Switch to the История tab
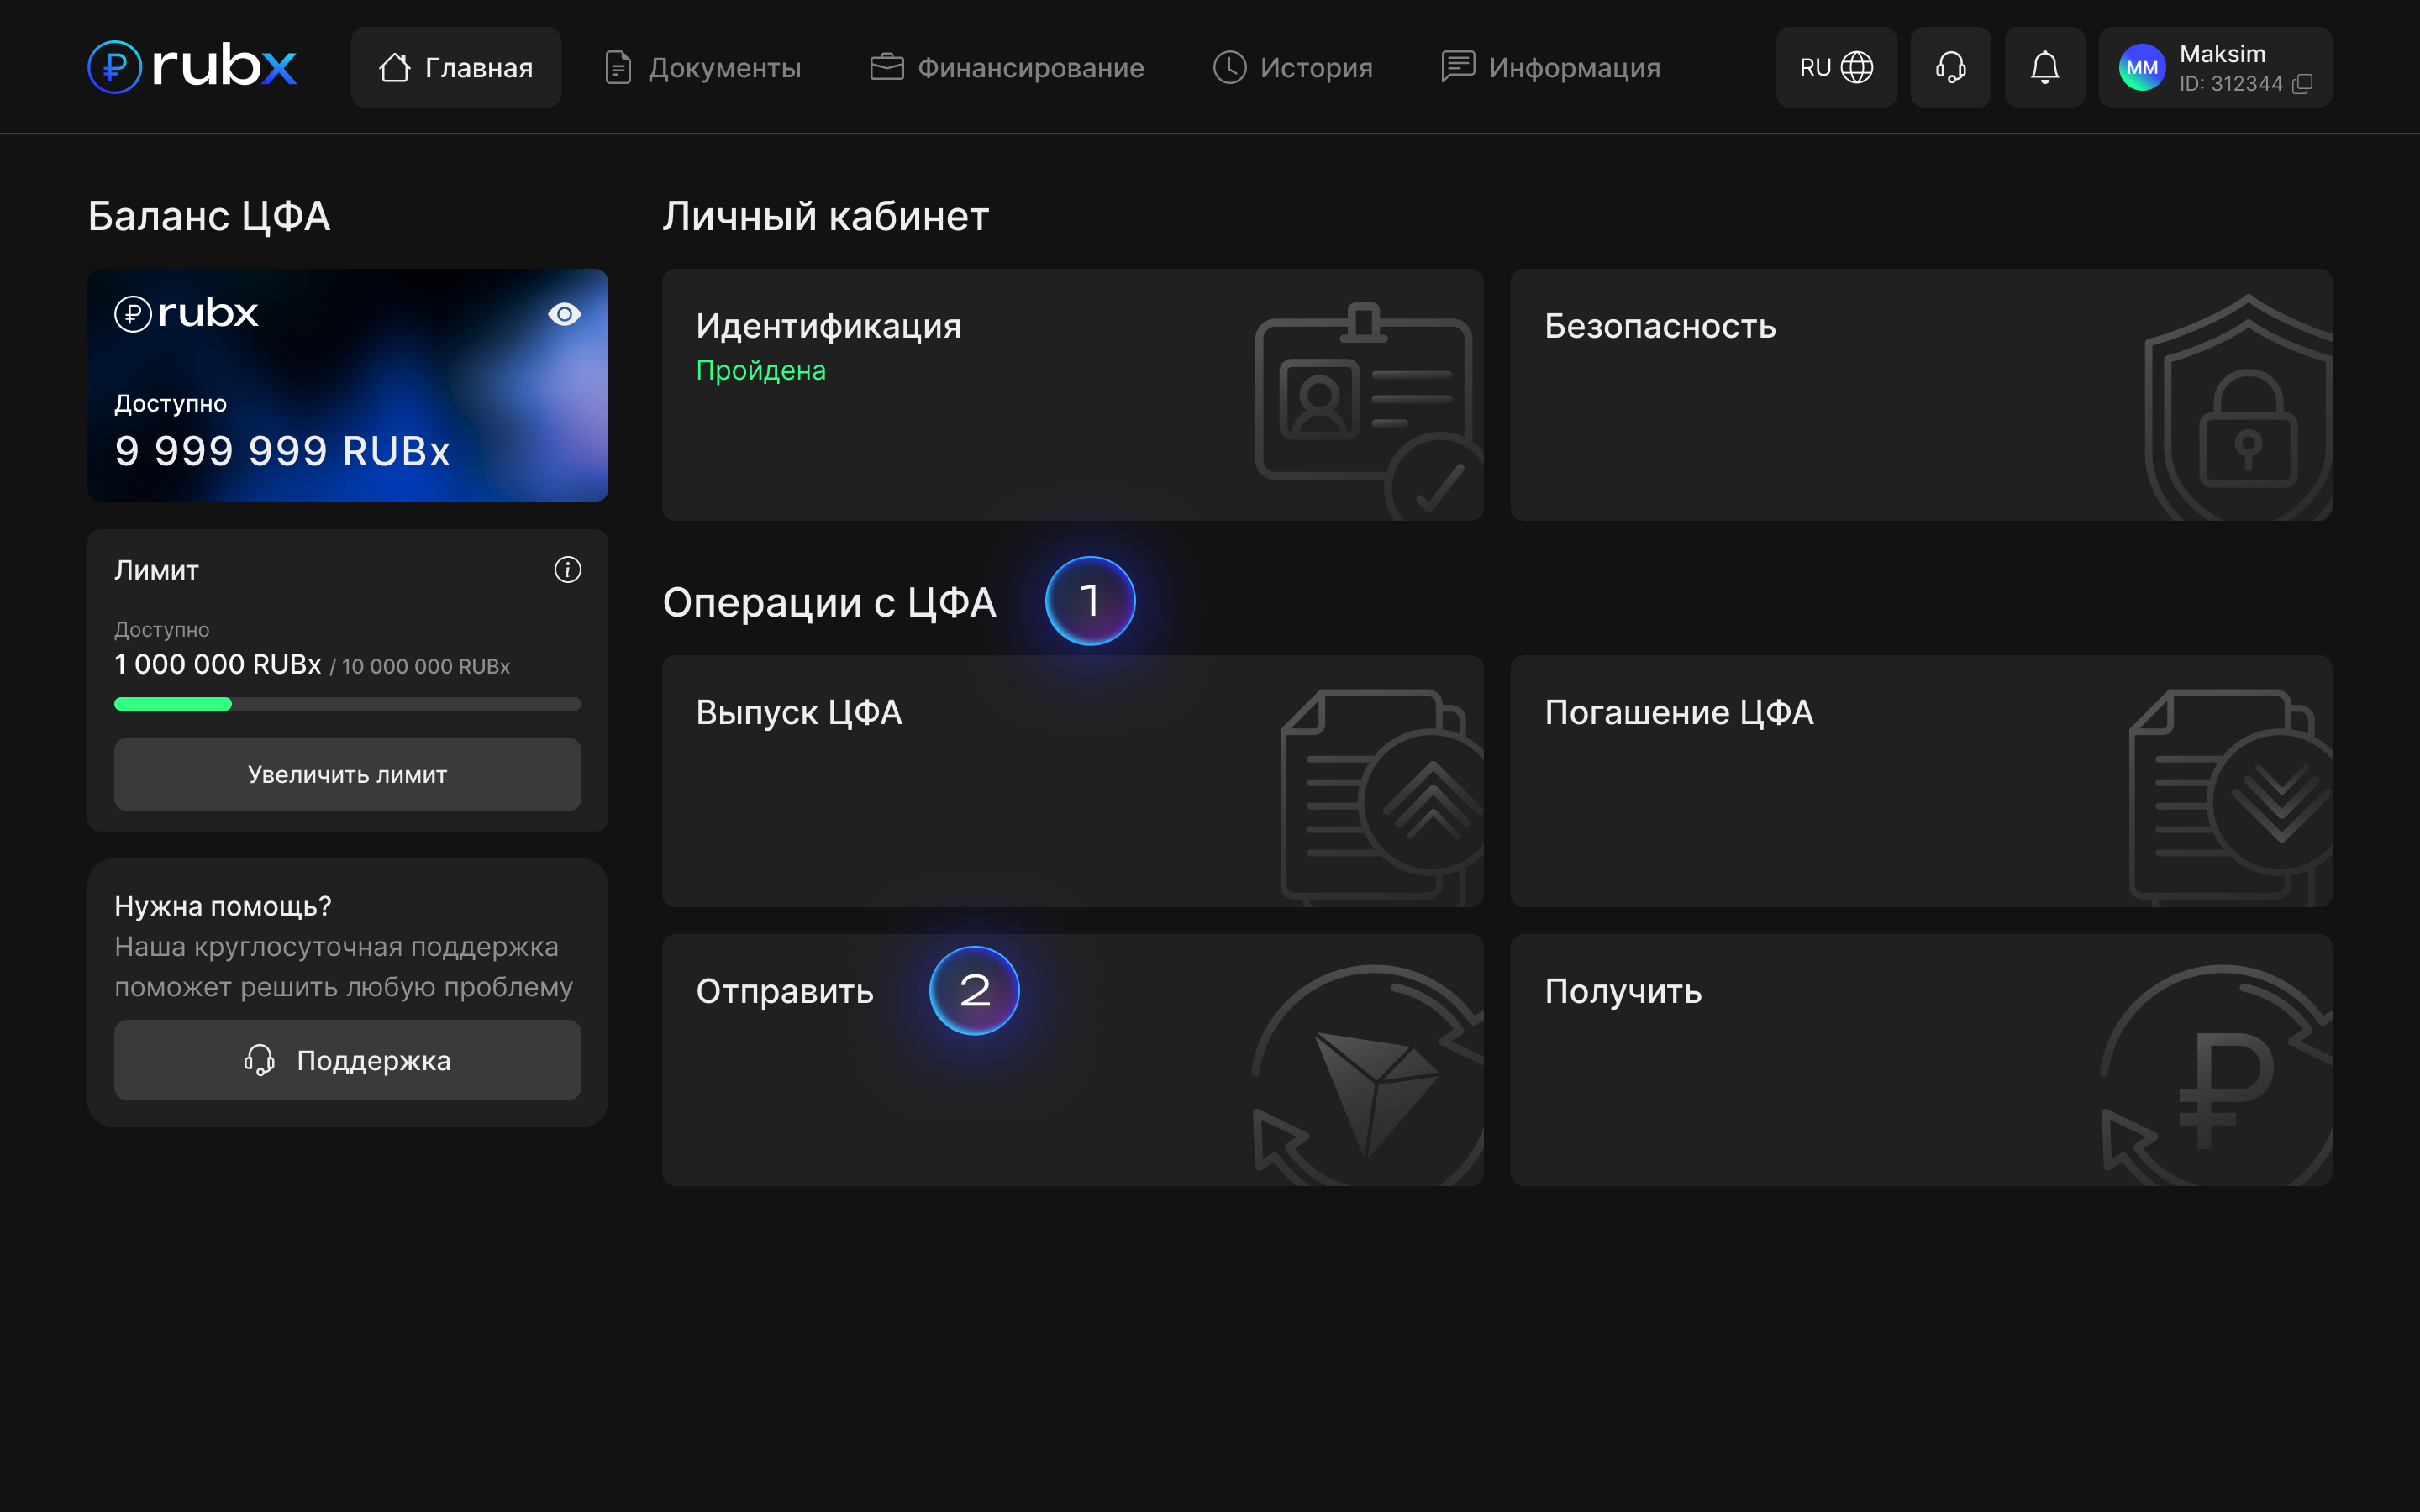The image size is (2420, 1512). coord(1293,67)
